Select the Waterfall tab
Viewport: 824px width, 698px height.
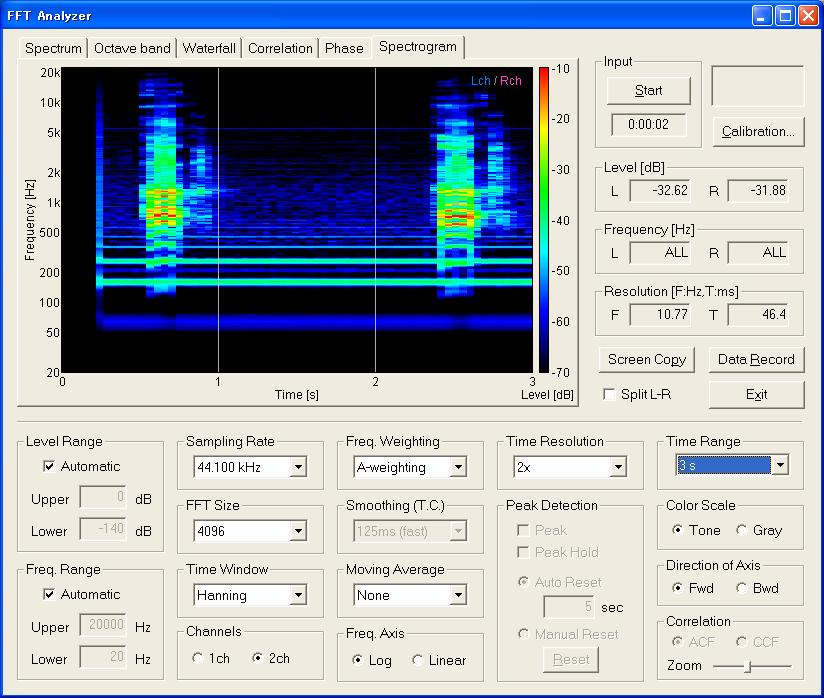coord(209,48)
